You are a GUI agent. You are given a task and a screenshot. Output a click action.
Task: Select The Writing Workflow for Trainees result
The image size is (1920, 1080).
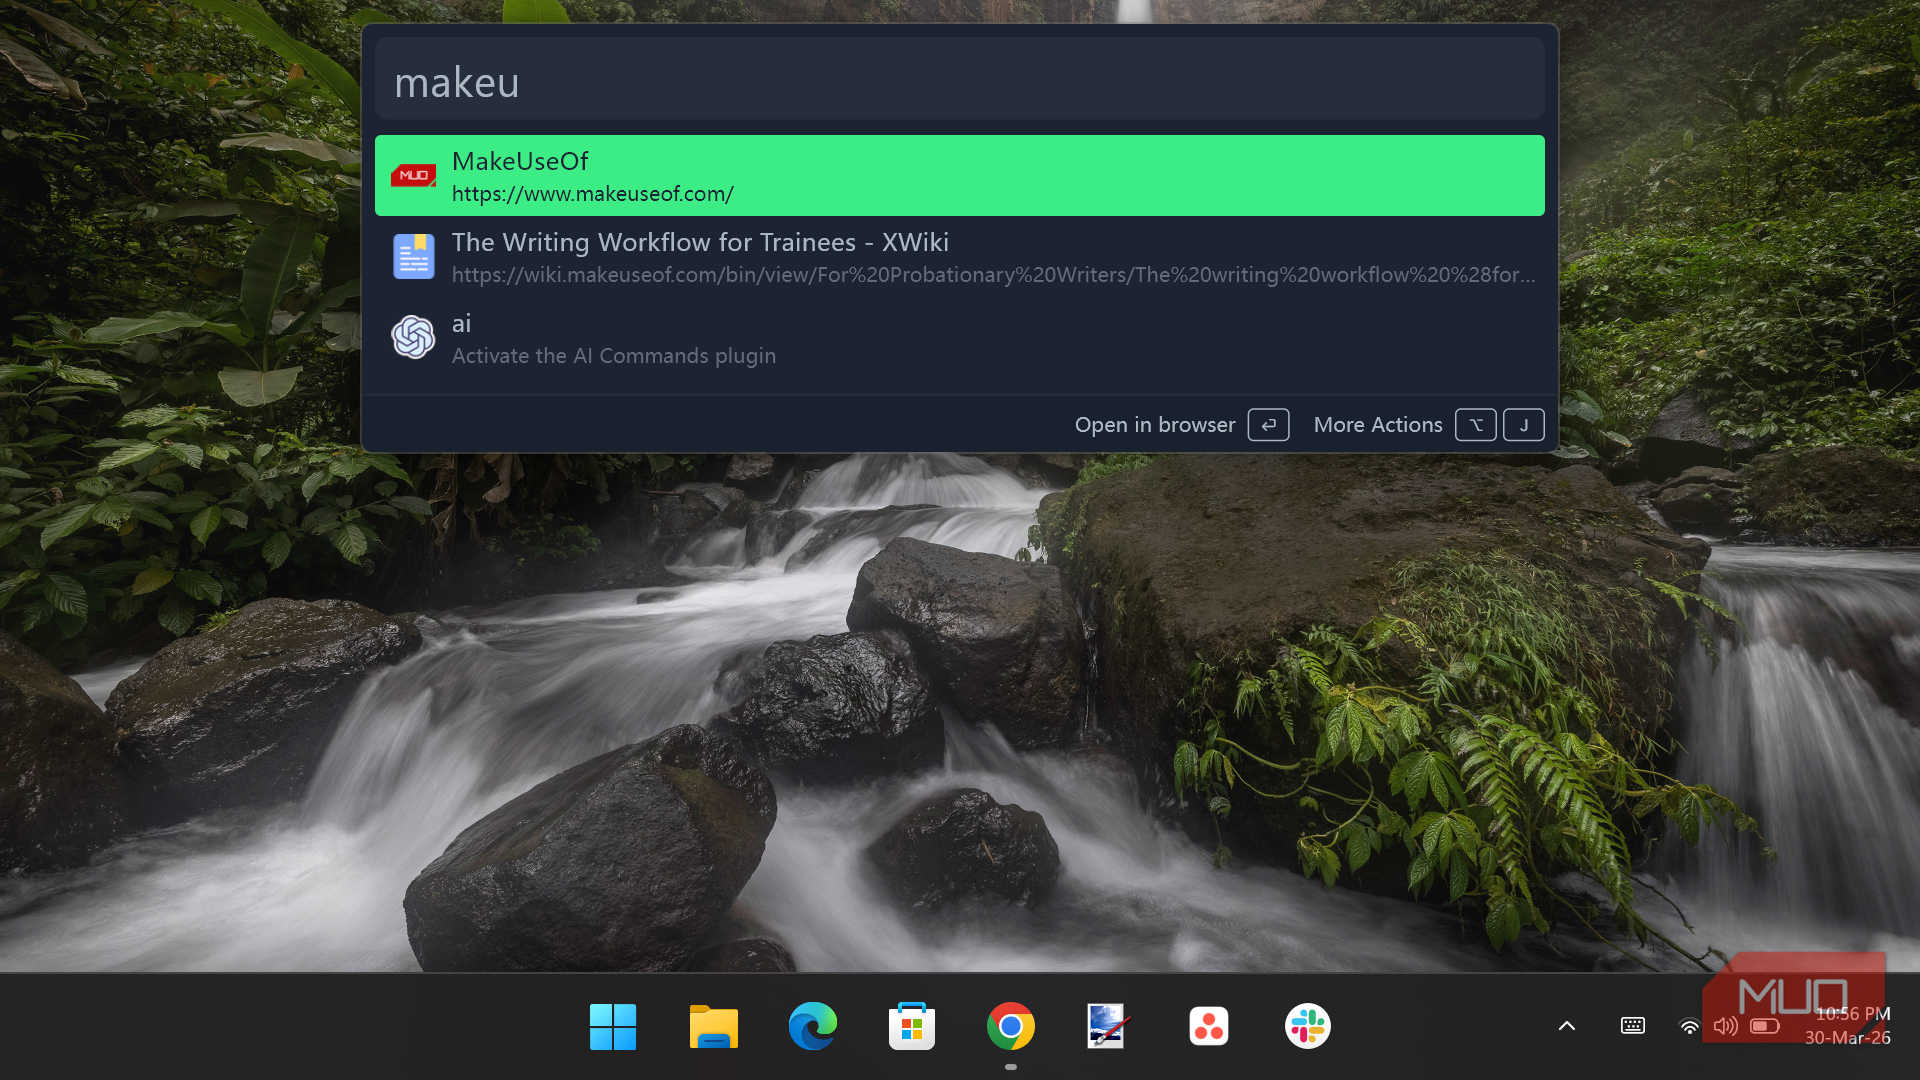[959, 257]
